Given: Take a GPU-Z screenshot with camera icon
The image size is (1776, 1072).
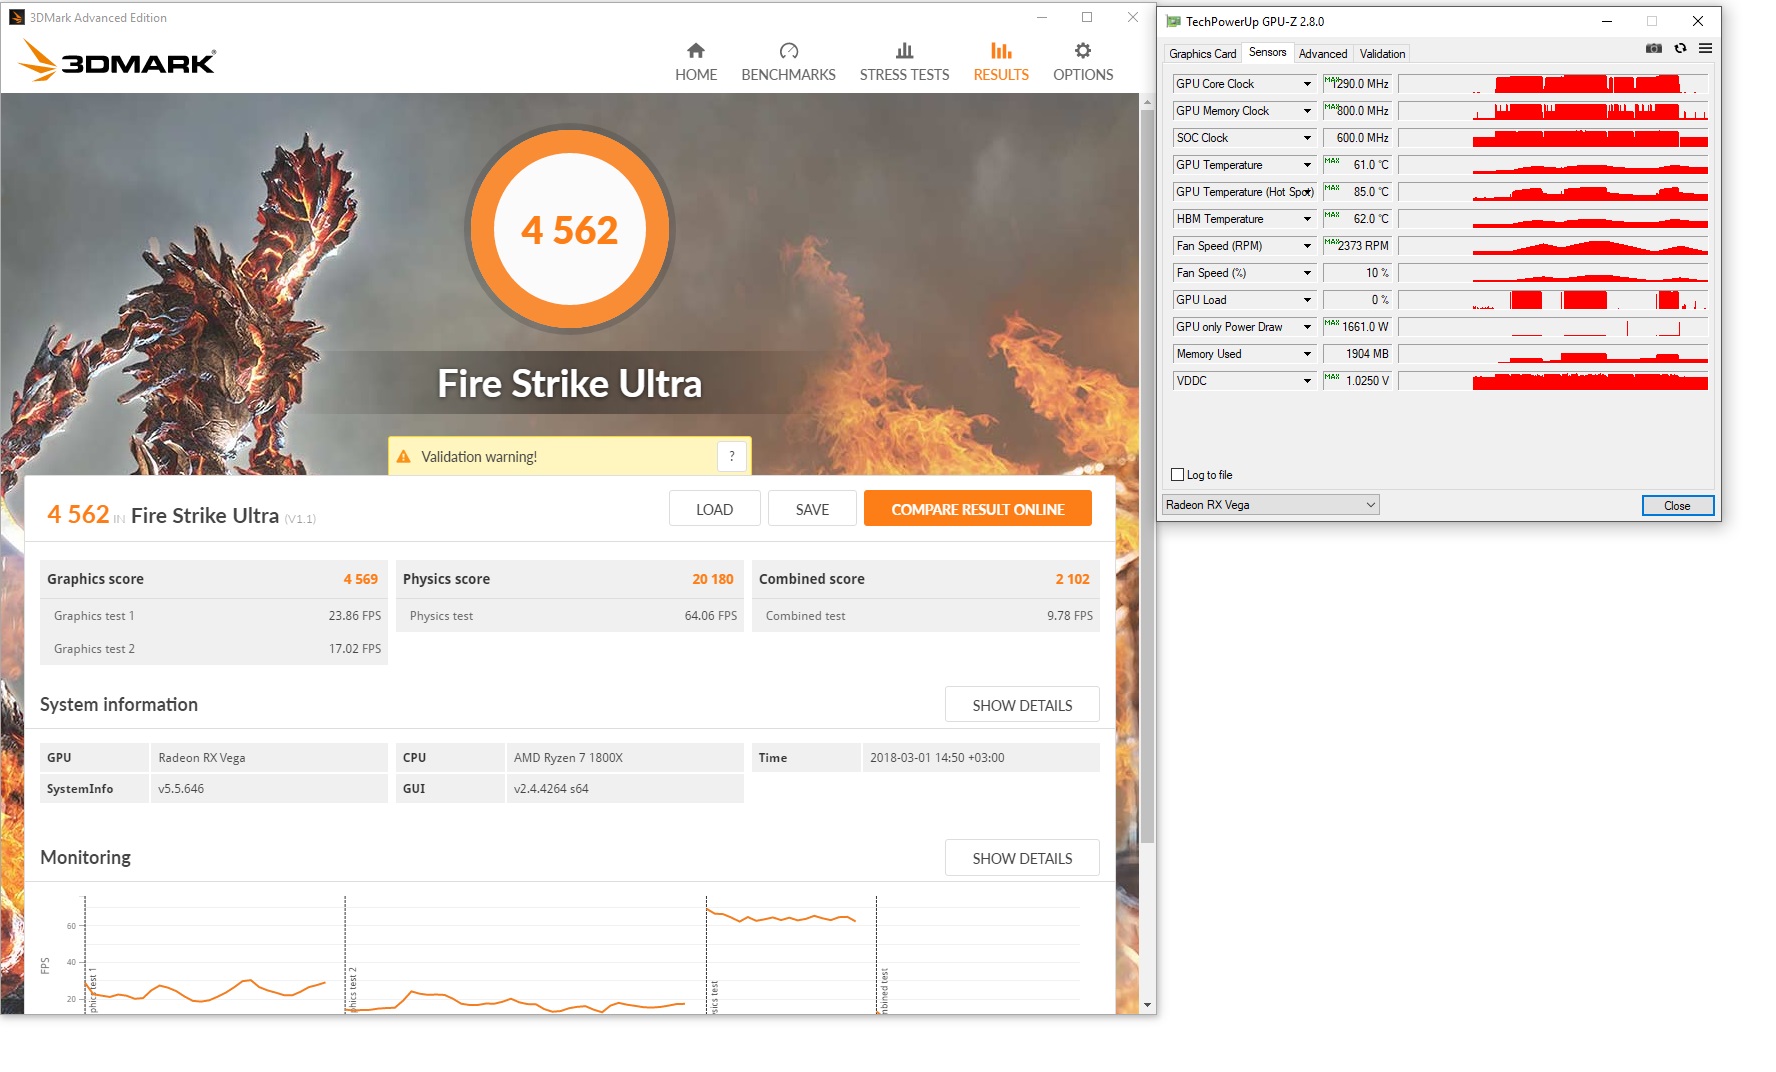Looking at the screenshot, I should [x=1654, y=48].
